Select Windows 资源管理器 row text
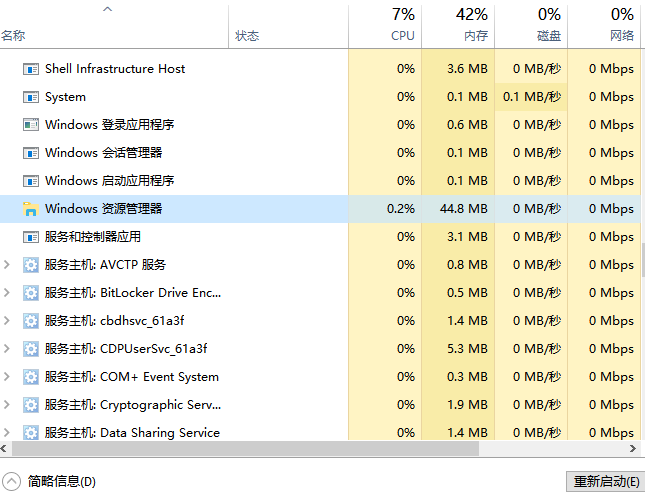Image resolution: width=645 pixels, height=498 pixels. click(x=104, y=209)
